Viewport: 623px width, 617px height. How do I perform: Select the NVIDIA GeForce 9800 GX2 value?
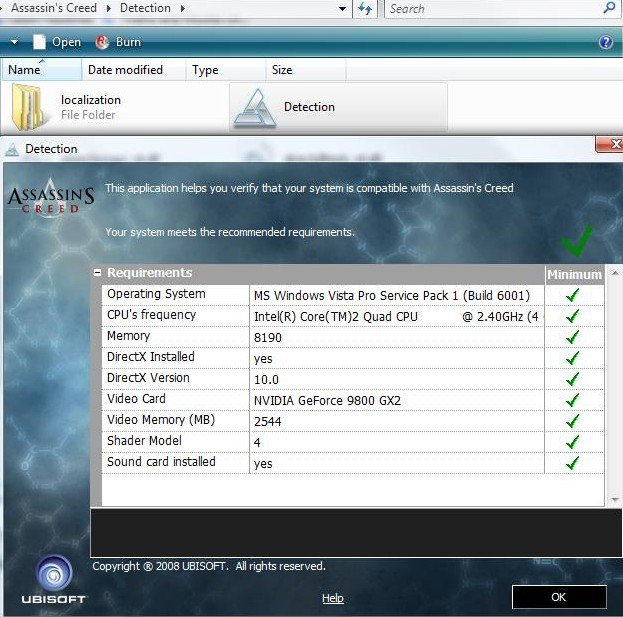click(327, 400)
